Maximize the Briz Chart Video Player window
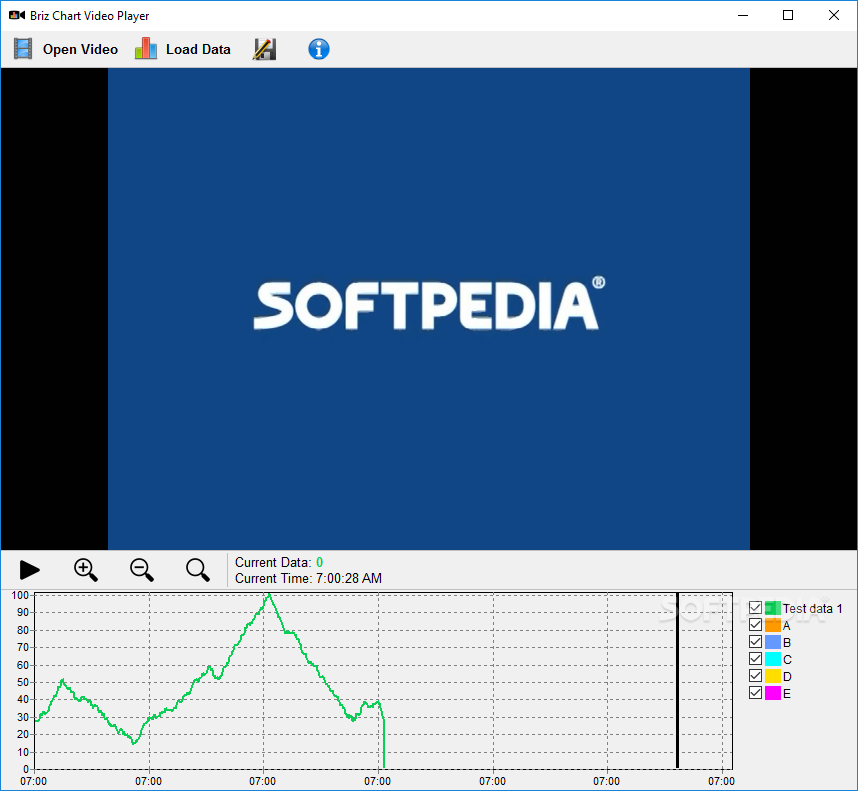858x791 pixels. point(788,15)
